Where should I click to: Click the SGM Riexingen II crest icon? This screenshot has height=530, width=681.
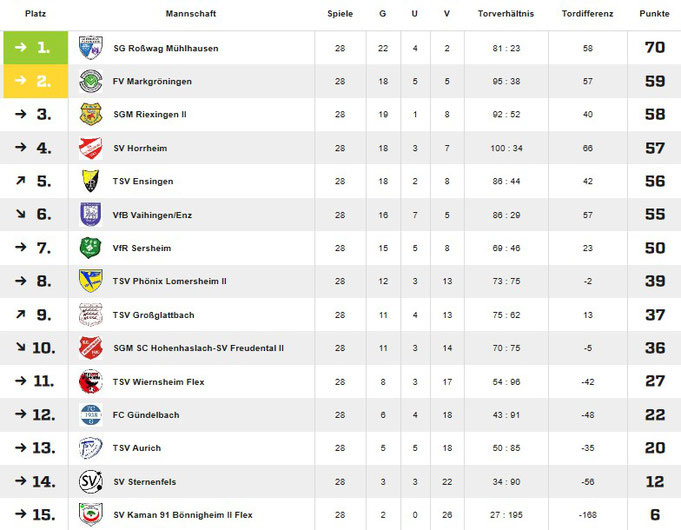click(91, 114)
